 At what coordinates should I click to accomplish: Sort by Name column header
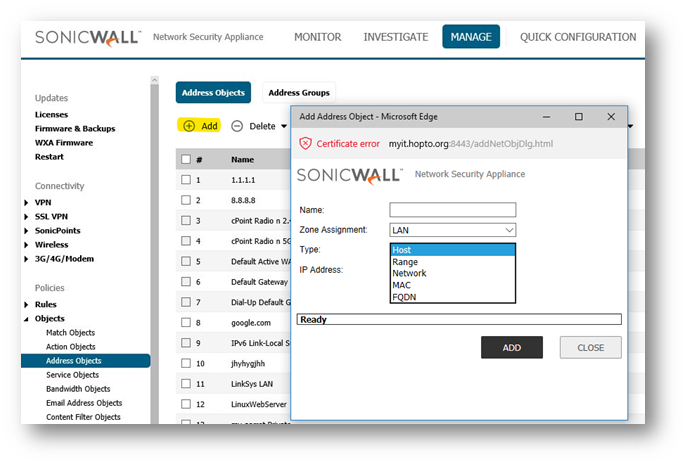click(242, 159)
